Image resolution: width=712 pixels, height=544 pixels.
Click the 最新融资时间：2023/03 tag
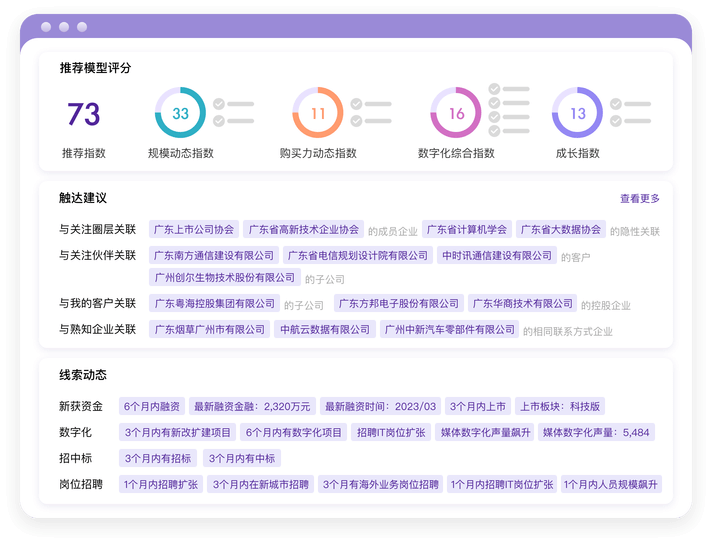(x=380, y=406)
